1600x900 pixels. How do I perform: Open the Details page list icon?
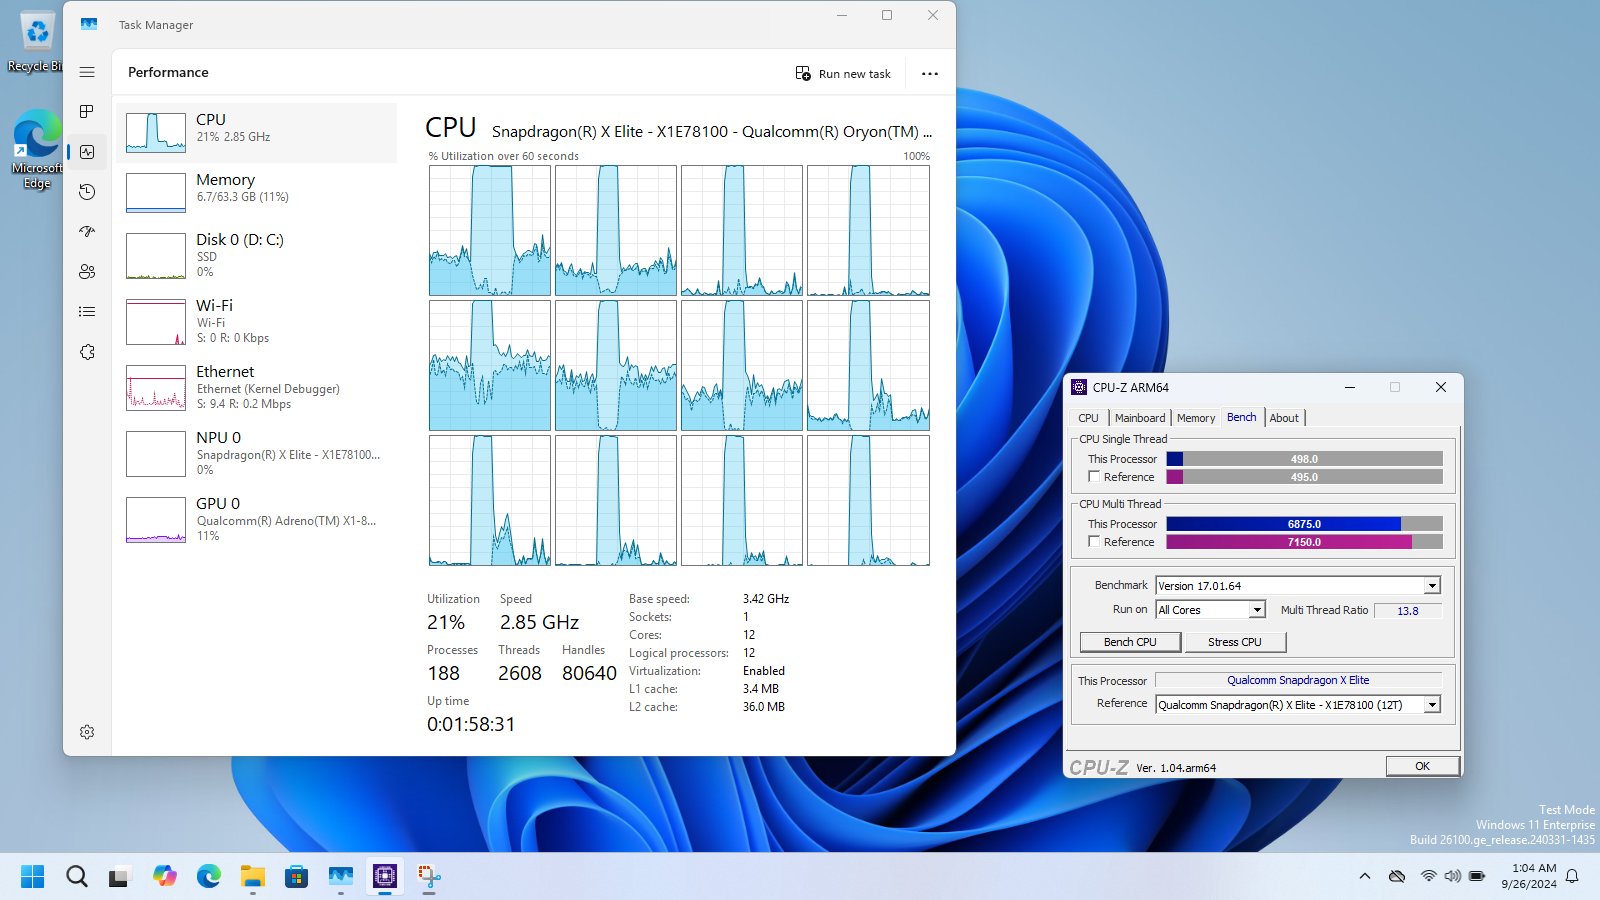point(87,312)
